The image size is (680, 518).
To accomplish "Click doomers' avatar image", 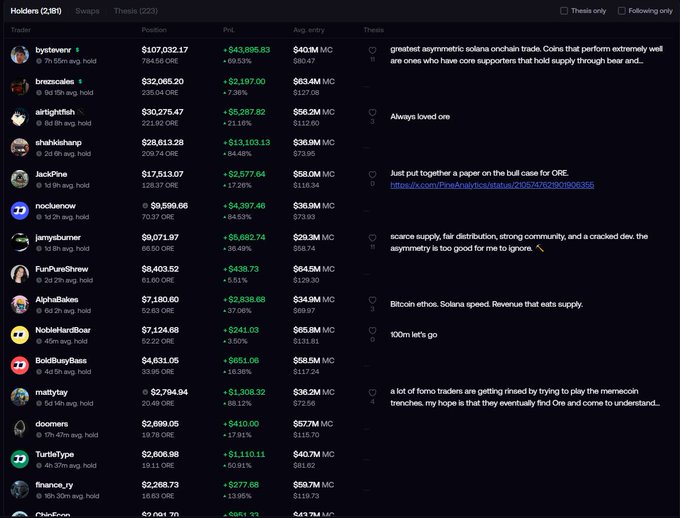I will 20,429.
